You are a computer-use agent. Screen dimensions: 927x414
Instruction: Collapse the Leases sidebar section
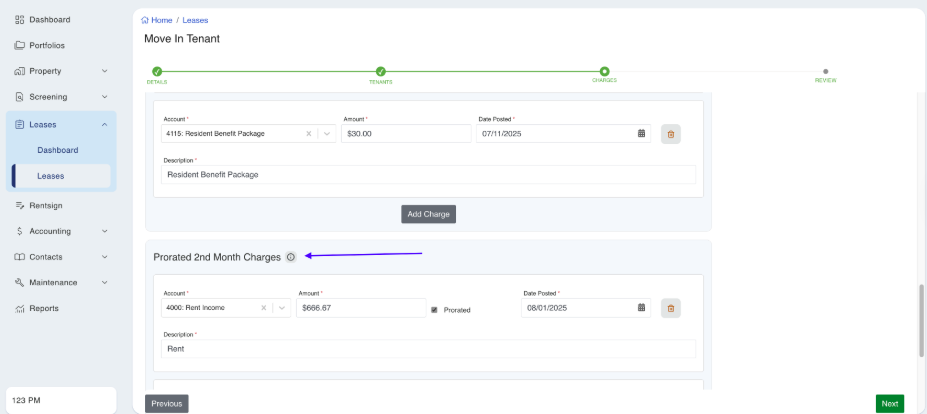point(105,124)
